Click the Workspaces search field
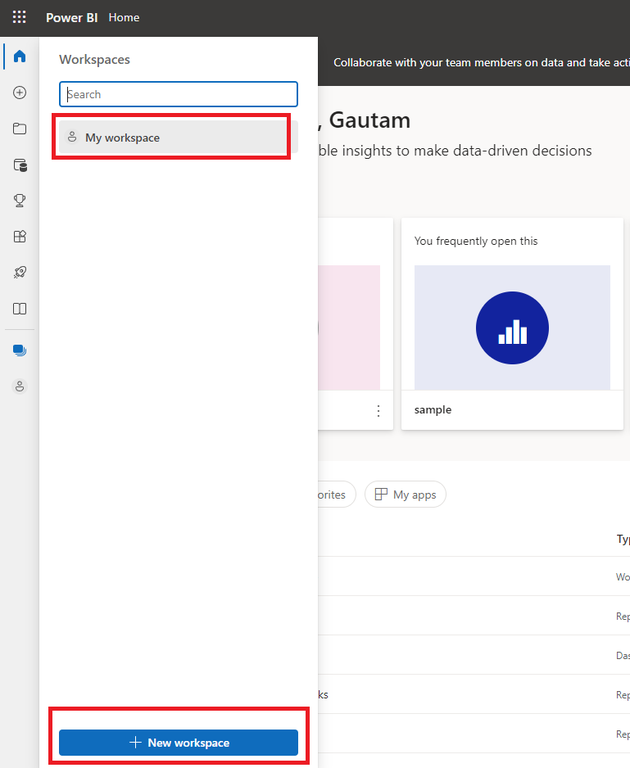The image size is (630, 768). coord(178,94)
